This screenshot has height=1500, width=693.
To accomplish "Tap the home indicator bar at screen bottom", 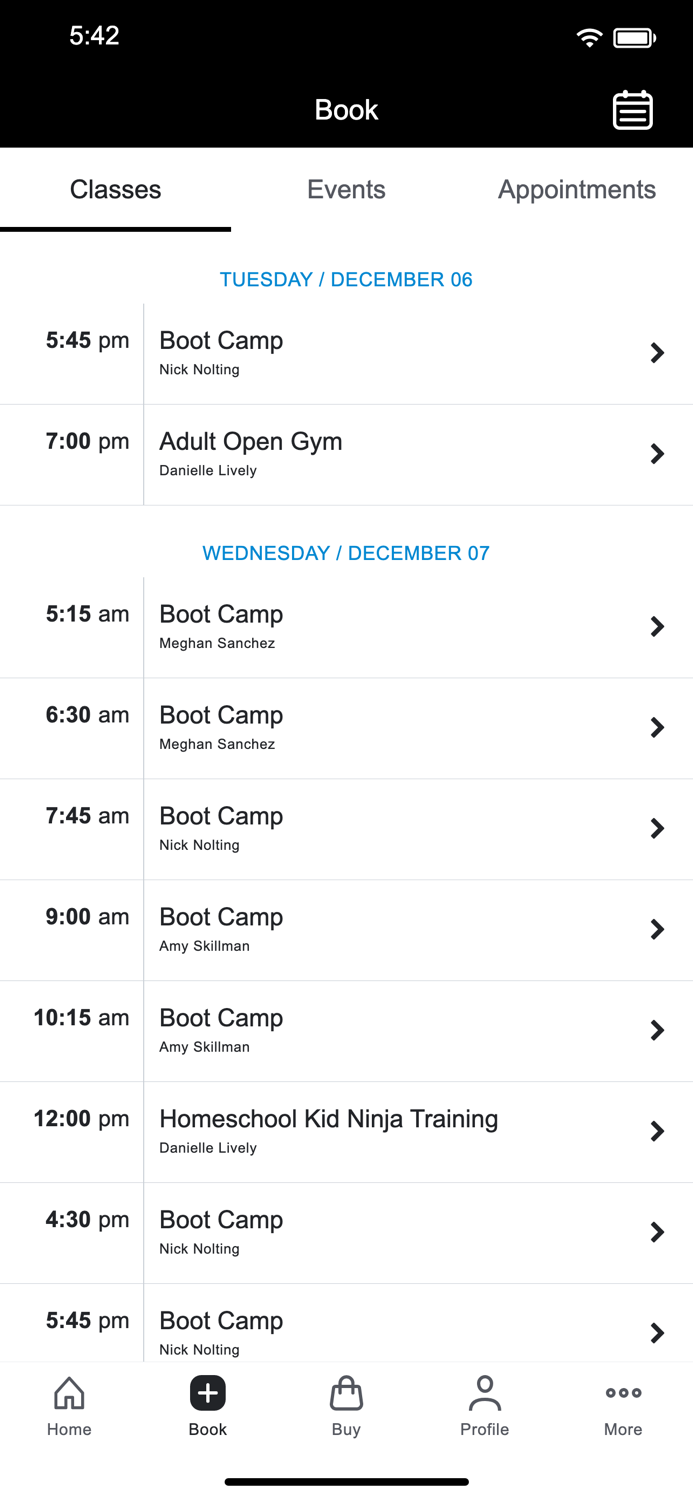I will 346,1481.
